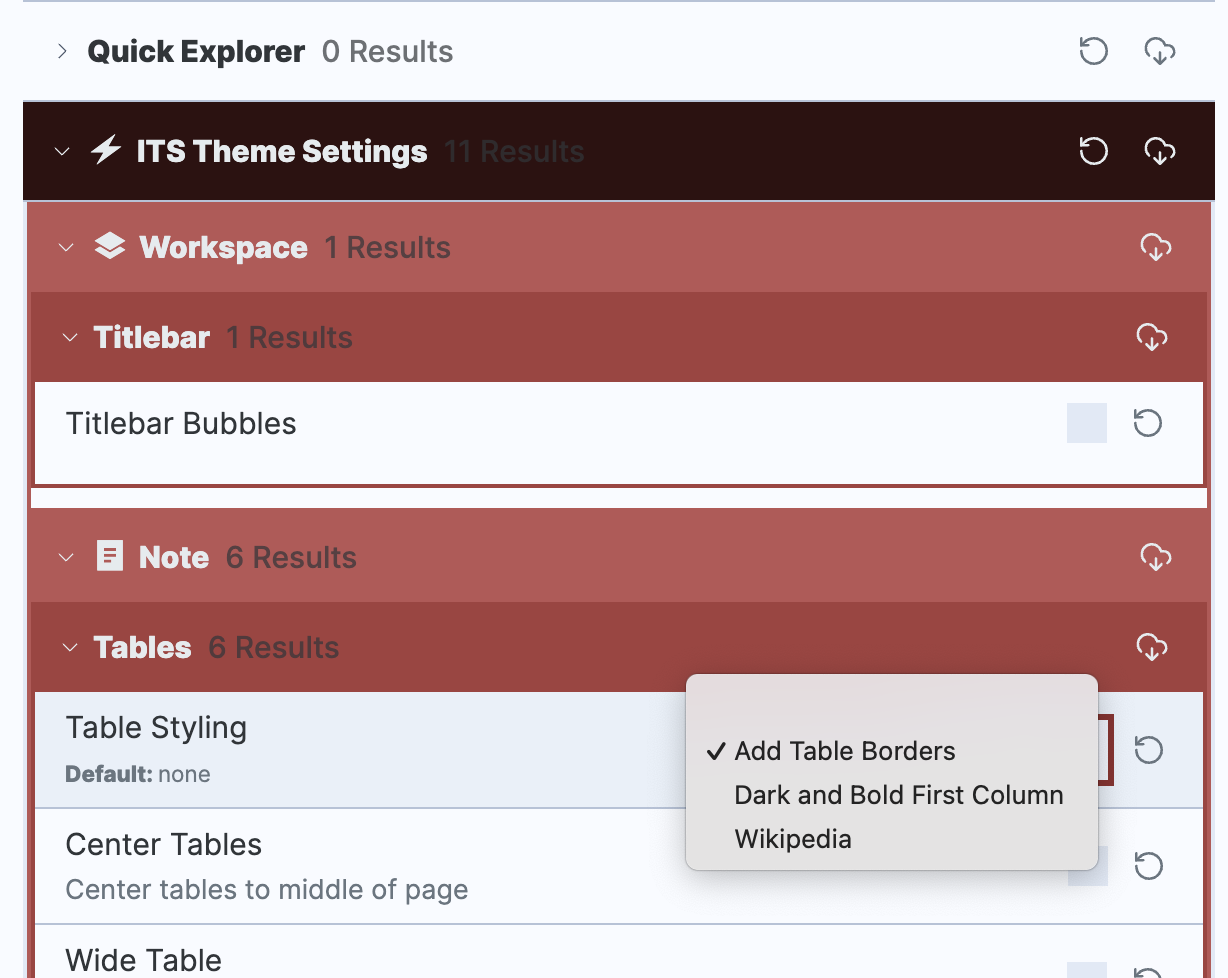The width and height of the screenshot is (1228, 978).
Task: Collapse the Workspace section
Action: tap(66, 247)
